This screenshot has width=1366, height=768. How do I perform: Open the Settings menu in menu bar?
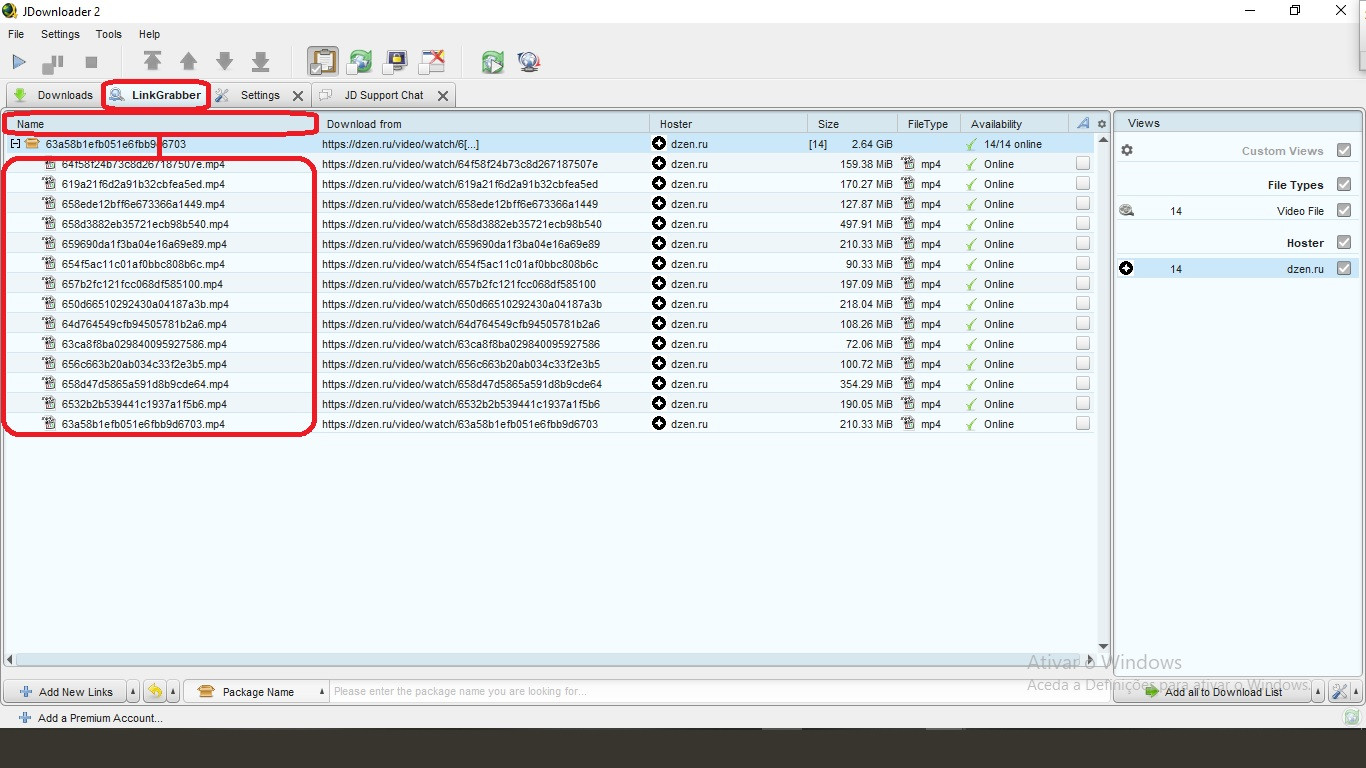60,34
